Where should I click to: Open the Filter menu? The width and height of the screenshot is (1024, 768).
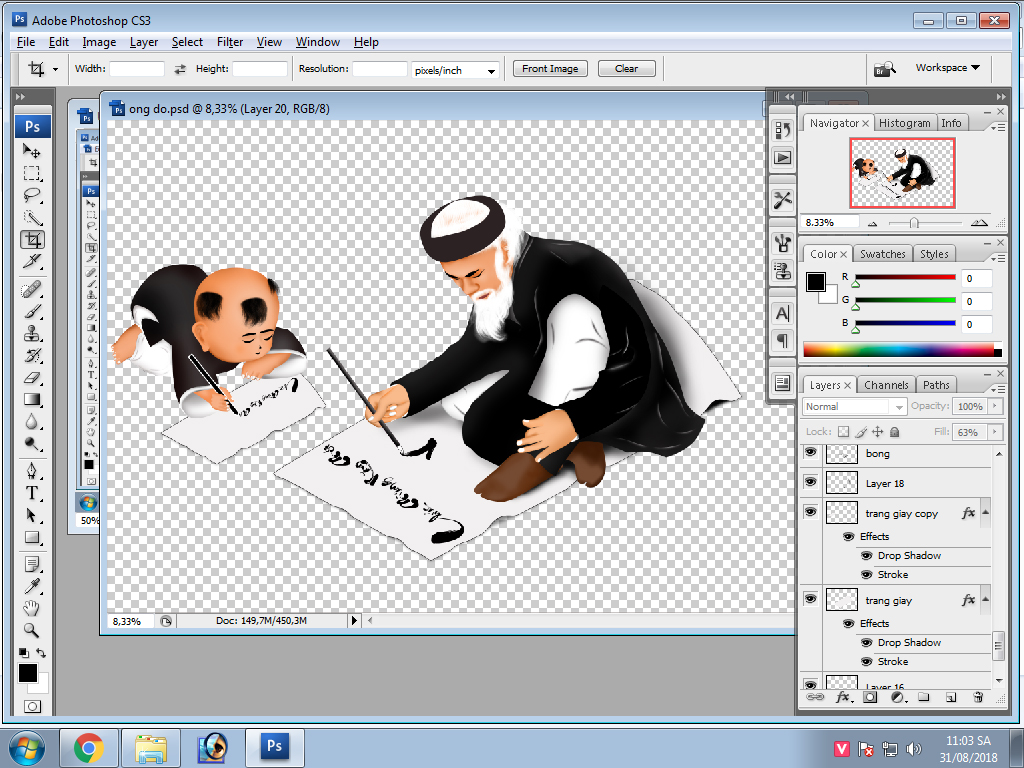229,42
